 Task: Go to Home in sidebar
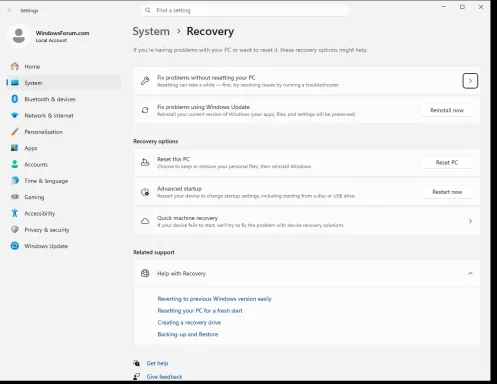(x=63, y=66)
